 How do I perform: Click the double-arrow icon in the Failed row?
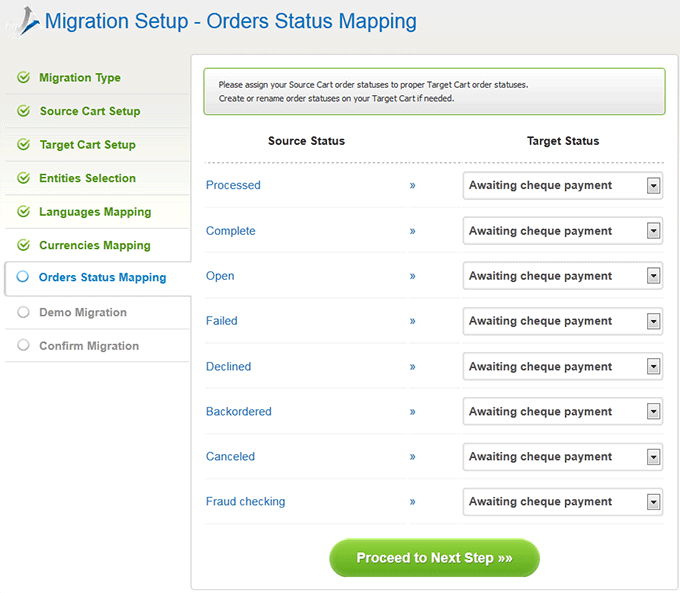click(x=412, y=321)
